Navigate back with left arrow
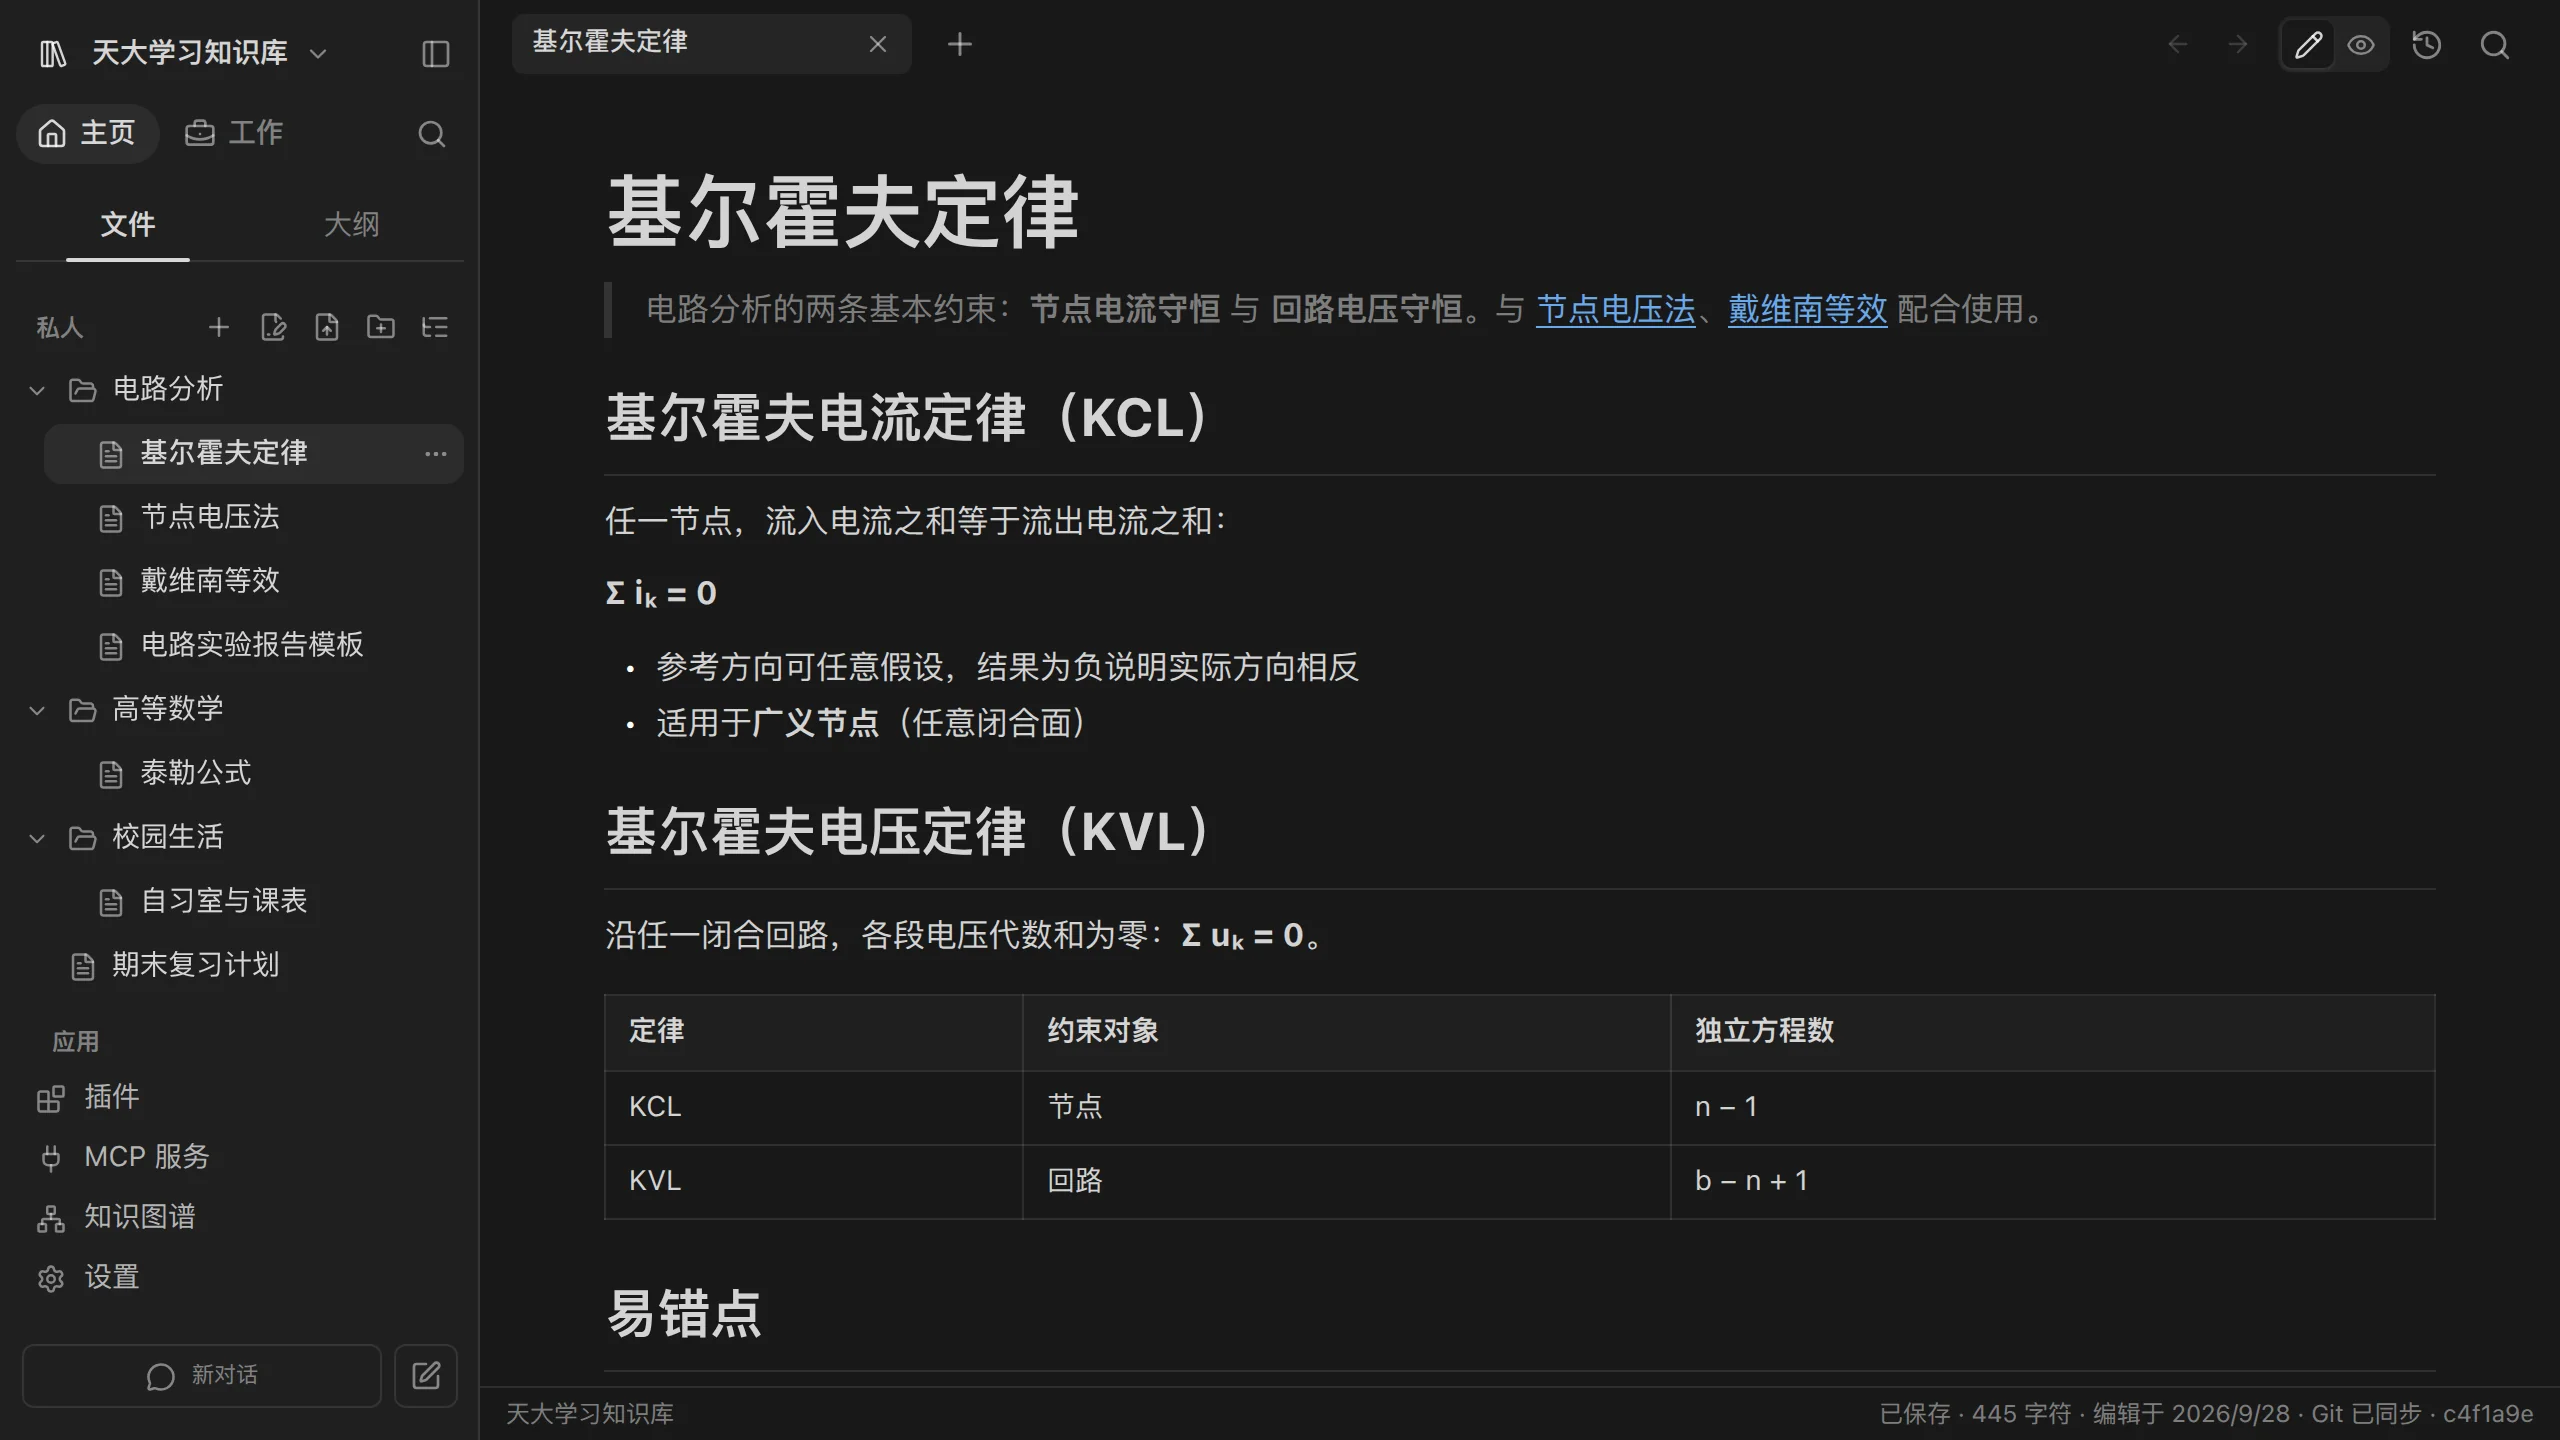The width and height of the screenshot is (2560, 1440). (2177, 44)
